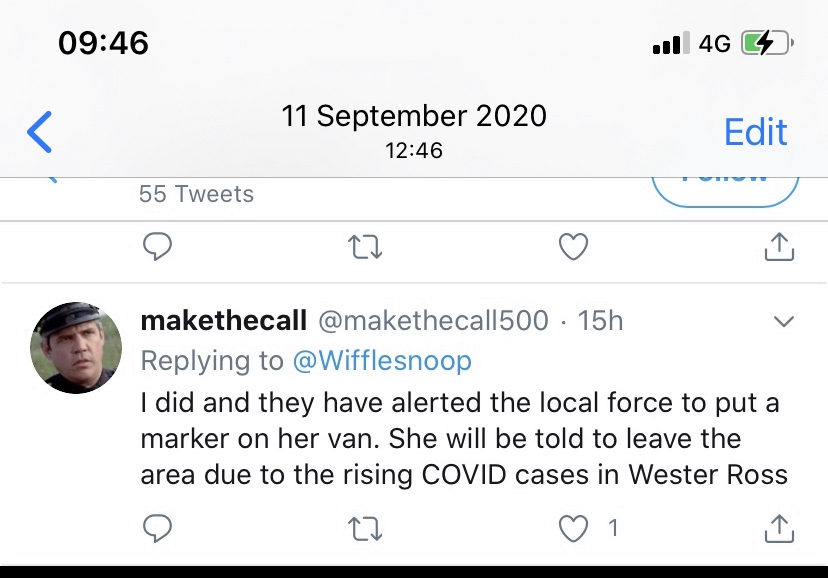Tap the 11 September 2020 date title
This screenshot has width=828, height=578.
(414, 116)
